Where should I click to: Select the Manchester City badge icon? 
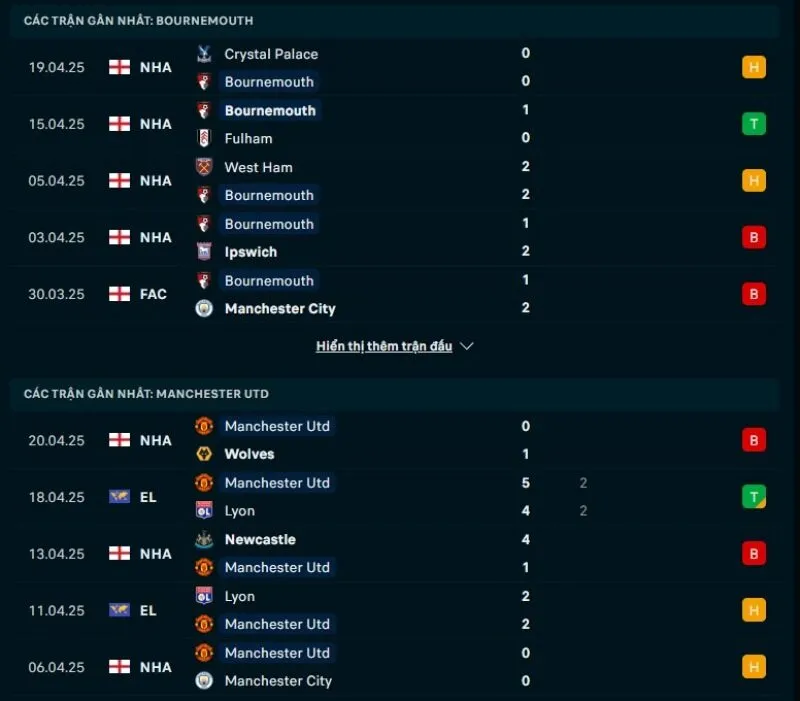tap(203, 309)
